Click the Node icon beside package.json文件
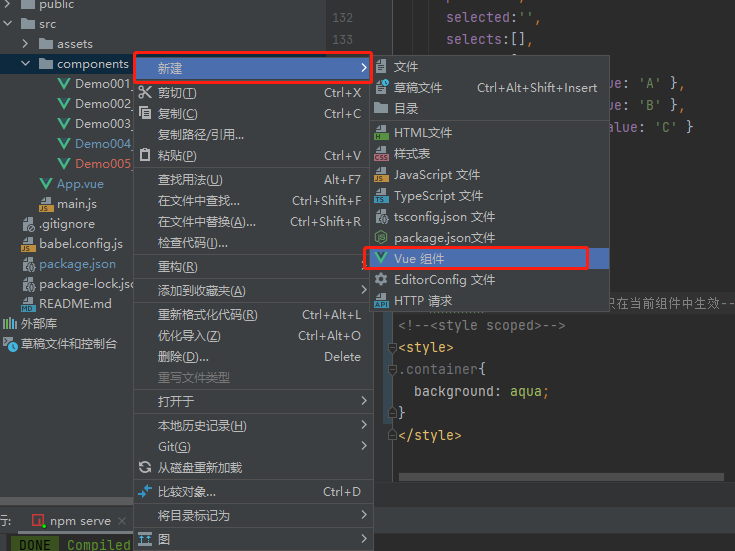 click(x=381, y=237)
